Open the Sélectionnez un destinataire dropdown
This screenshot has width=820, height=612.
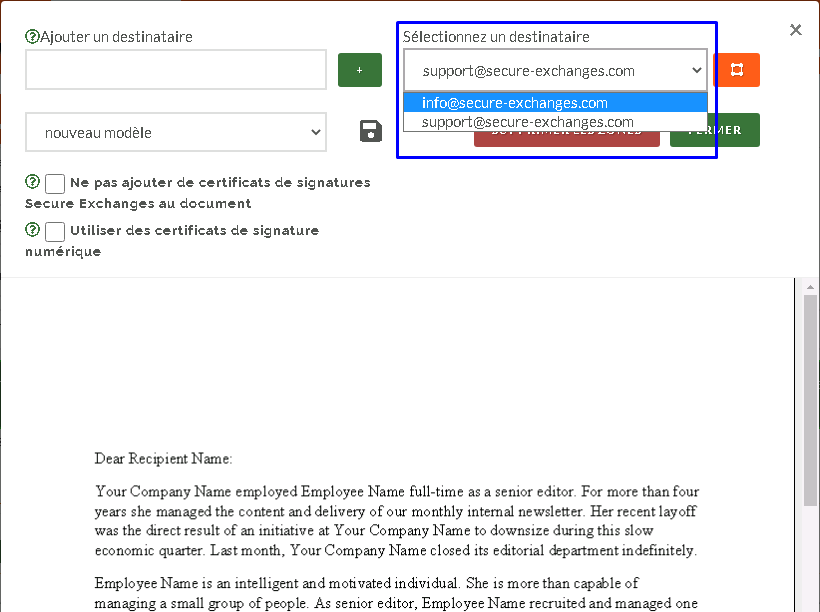coord(555,71)
